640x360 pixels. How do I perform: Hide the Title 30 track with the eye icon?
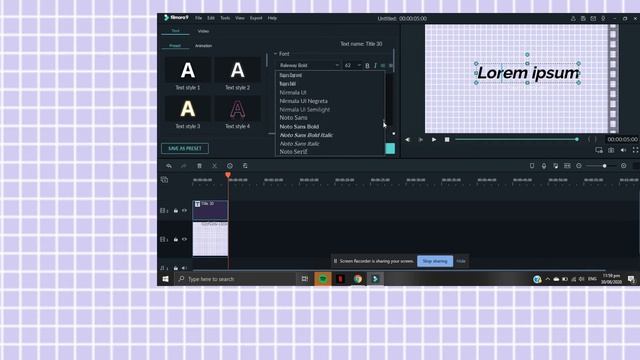[x=184, y=211]
